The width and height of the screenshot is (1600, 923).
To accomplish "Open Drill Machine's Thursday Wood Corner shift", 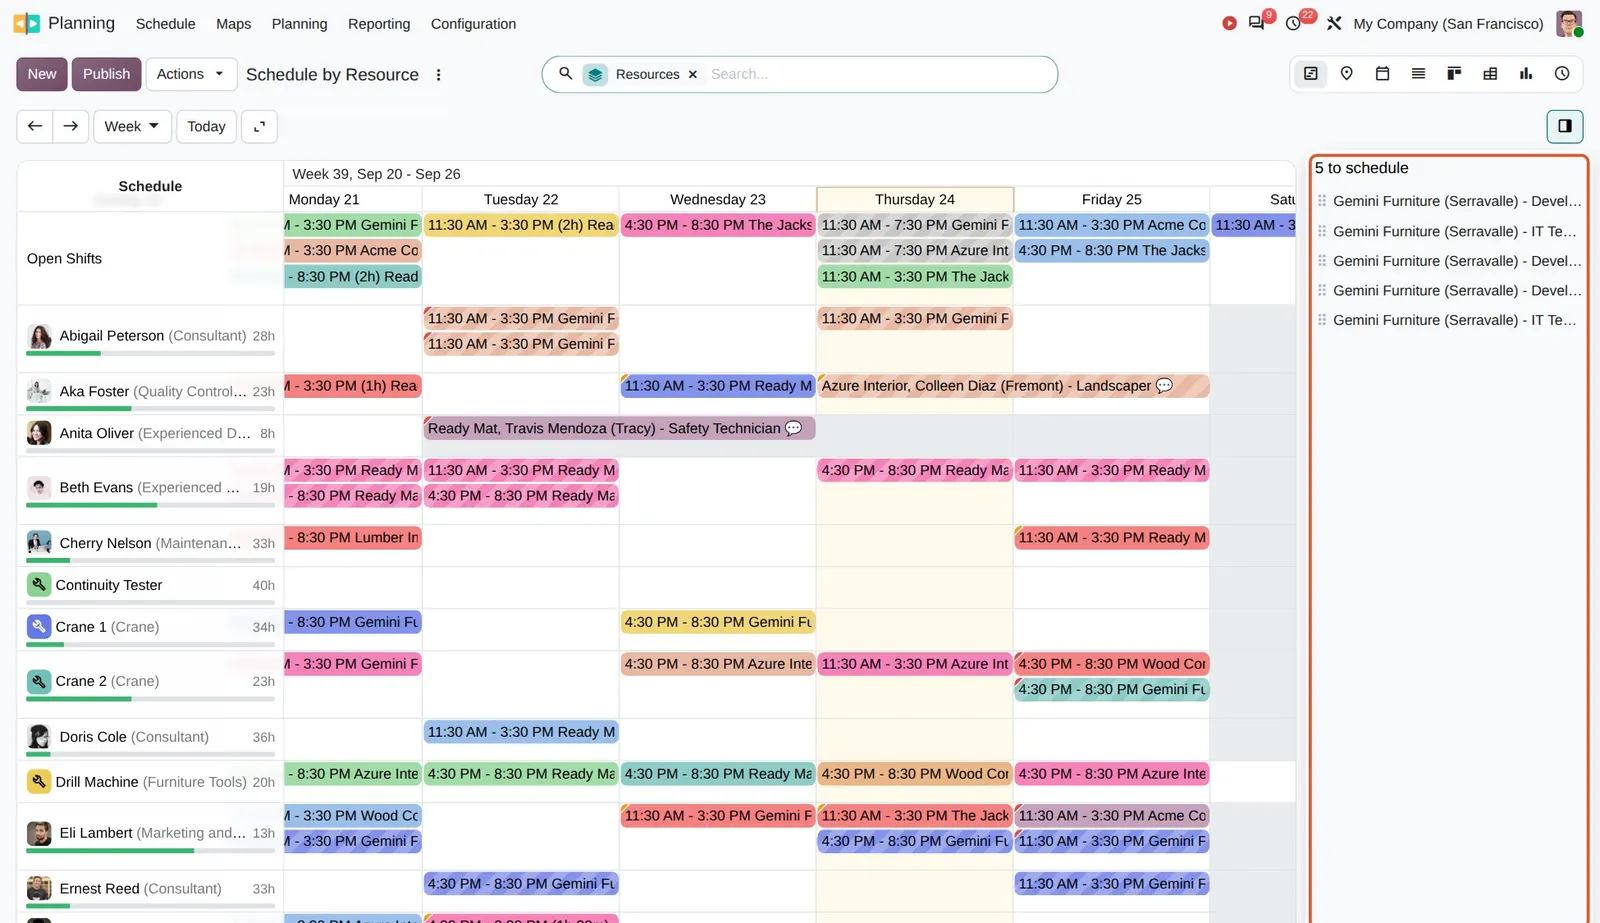I will click(915, 774).
